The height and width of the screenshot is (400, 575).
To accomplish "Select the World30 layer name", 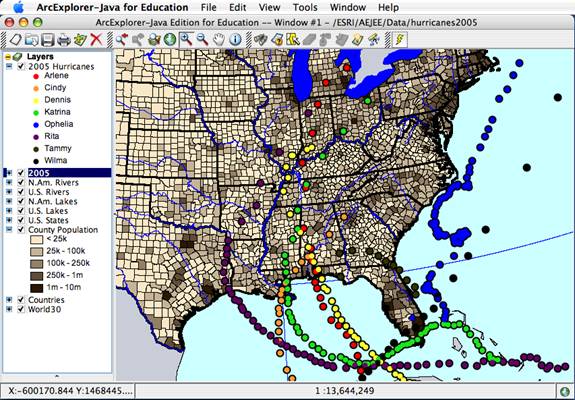I will pyautogui.click(x=44, y=309).
